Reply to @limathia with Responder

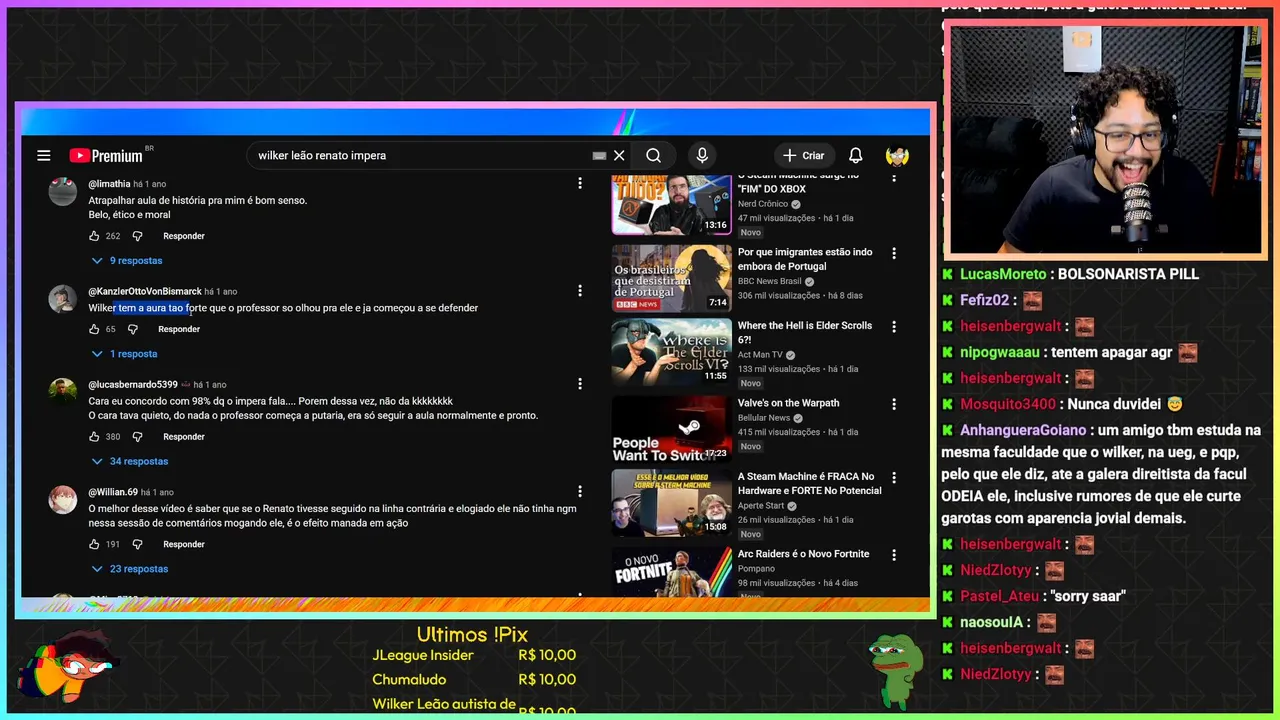tap(184, 236)
